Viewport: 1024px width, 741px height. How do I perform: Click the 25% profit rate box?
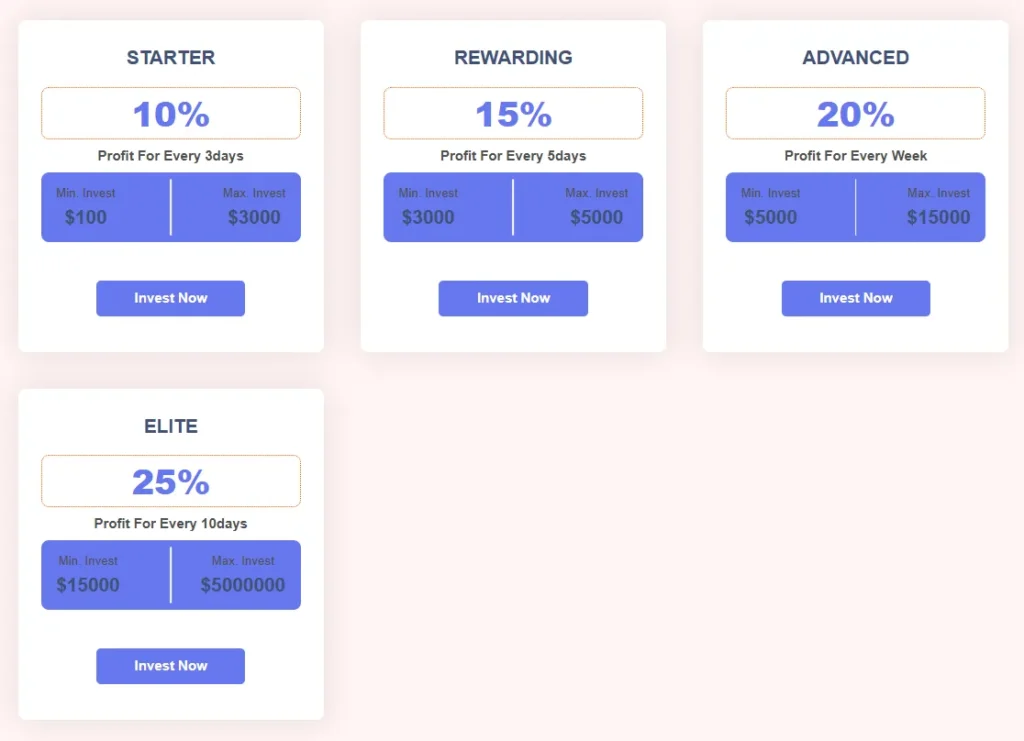point(170,482)
